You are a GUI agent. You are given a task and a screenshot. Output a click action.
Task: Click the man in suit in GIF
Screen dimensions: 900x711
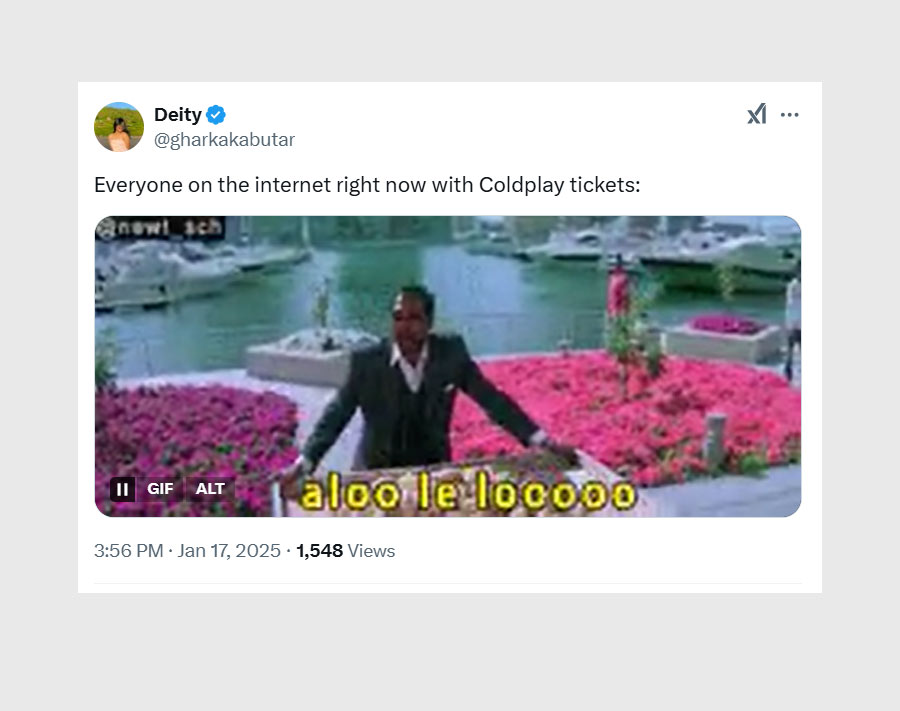410,390
